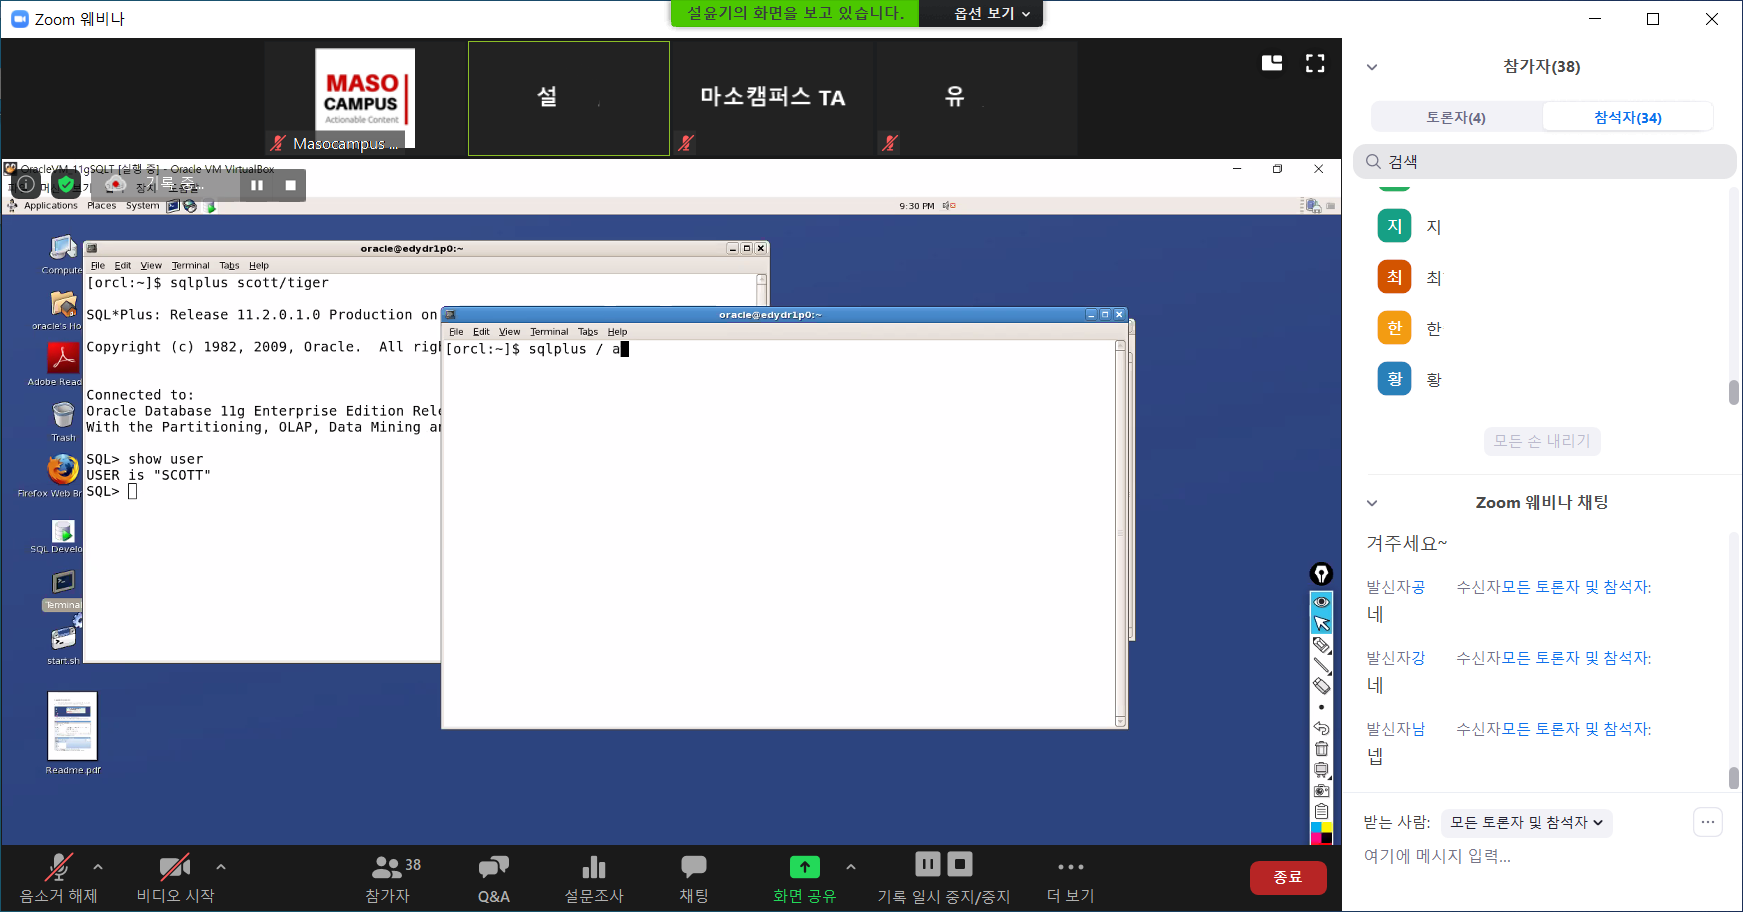Click the green encryption shield icon
This screenshot has width=1743, height=912.
[66, 184]
